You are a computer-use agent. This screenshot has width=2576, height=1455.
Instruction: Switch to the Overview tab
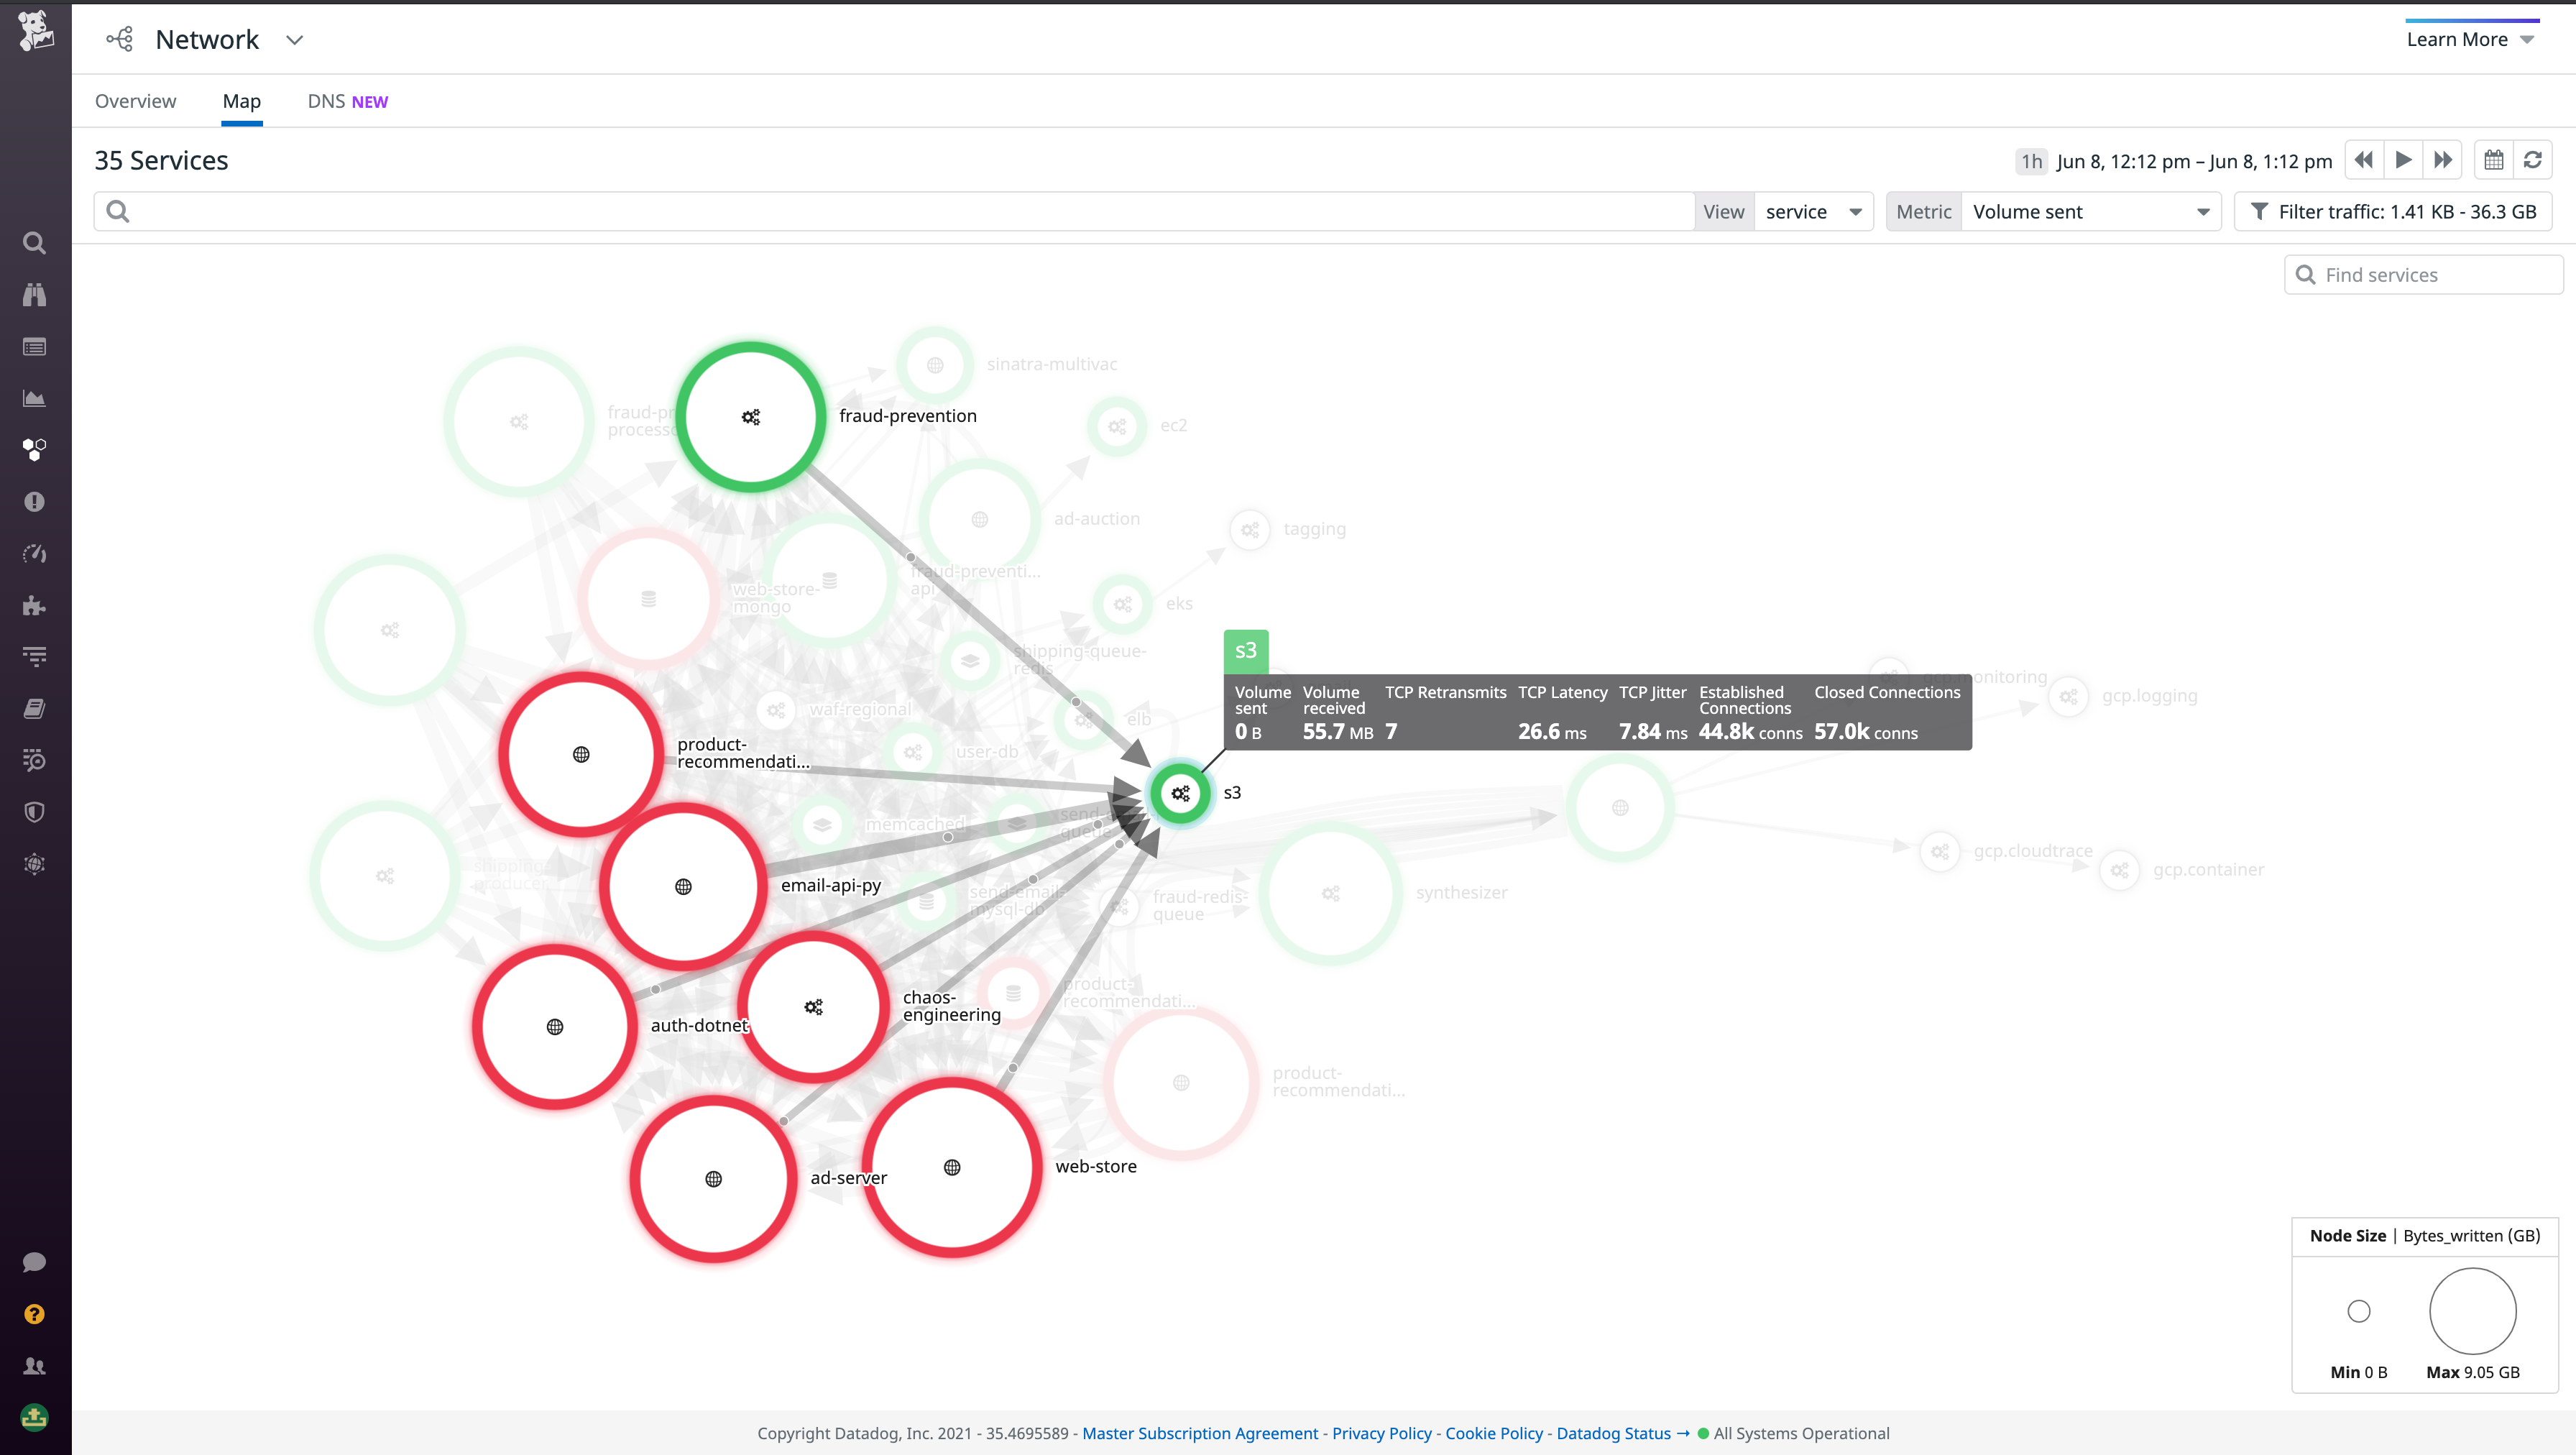(x=135, y=101)
